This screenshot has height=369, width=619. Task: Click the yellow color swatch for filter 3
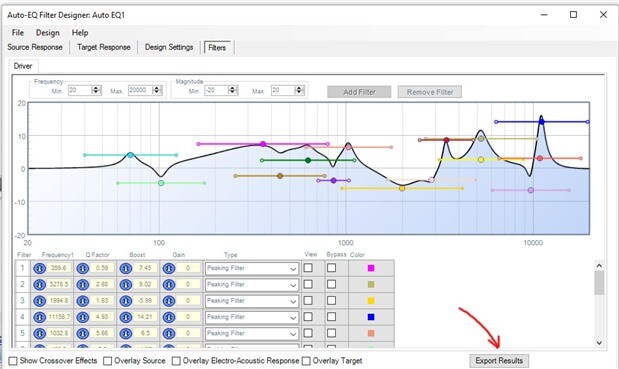tap(371, 301)
